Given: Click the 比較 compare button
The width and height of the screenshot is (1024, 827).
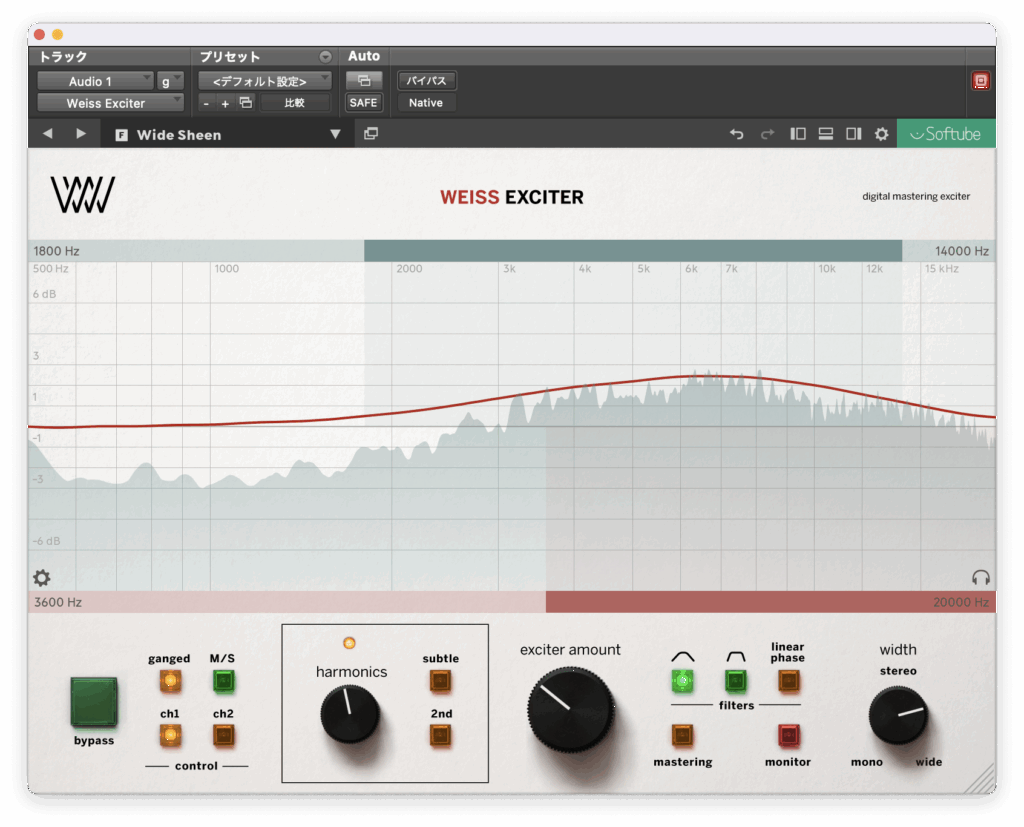Looking at the screenshot, I should (295, 103).
